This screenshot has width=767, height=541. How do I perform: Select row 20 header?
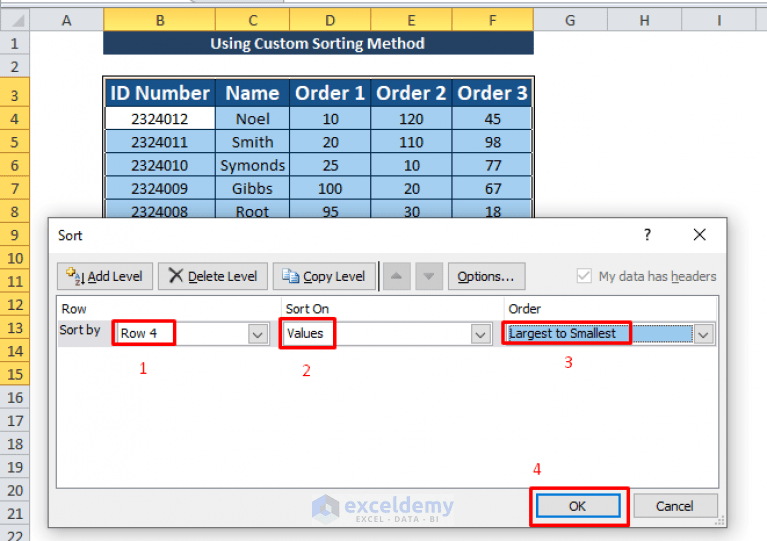[15, 490]
